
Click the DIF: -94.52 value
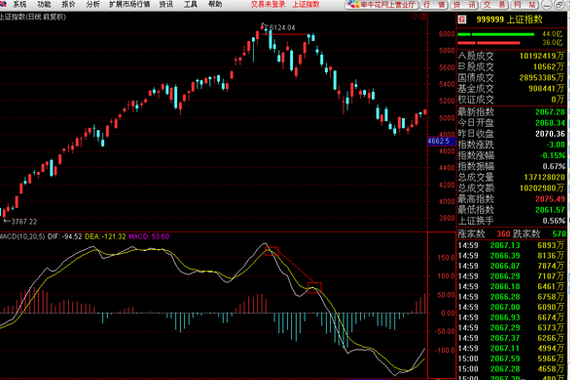[x=65, y=236]
